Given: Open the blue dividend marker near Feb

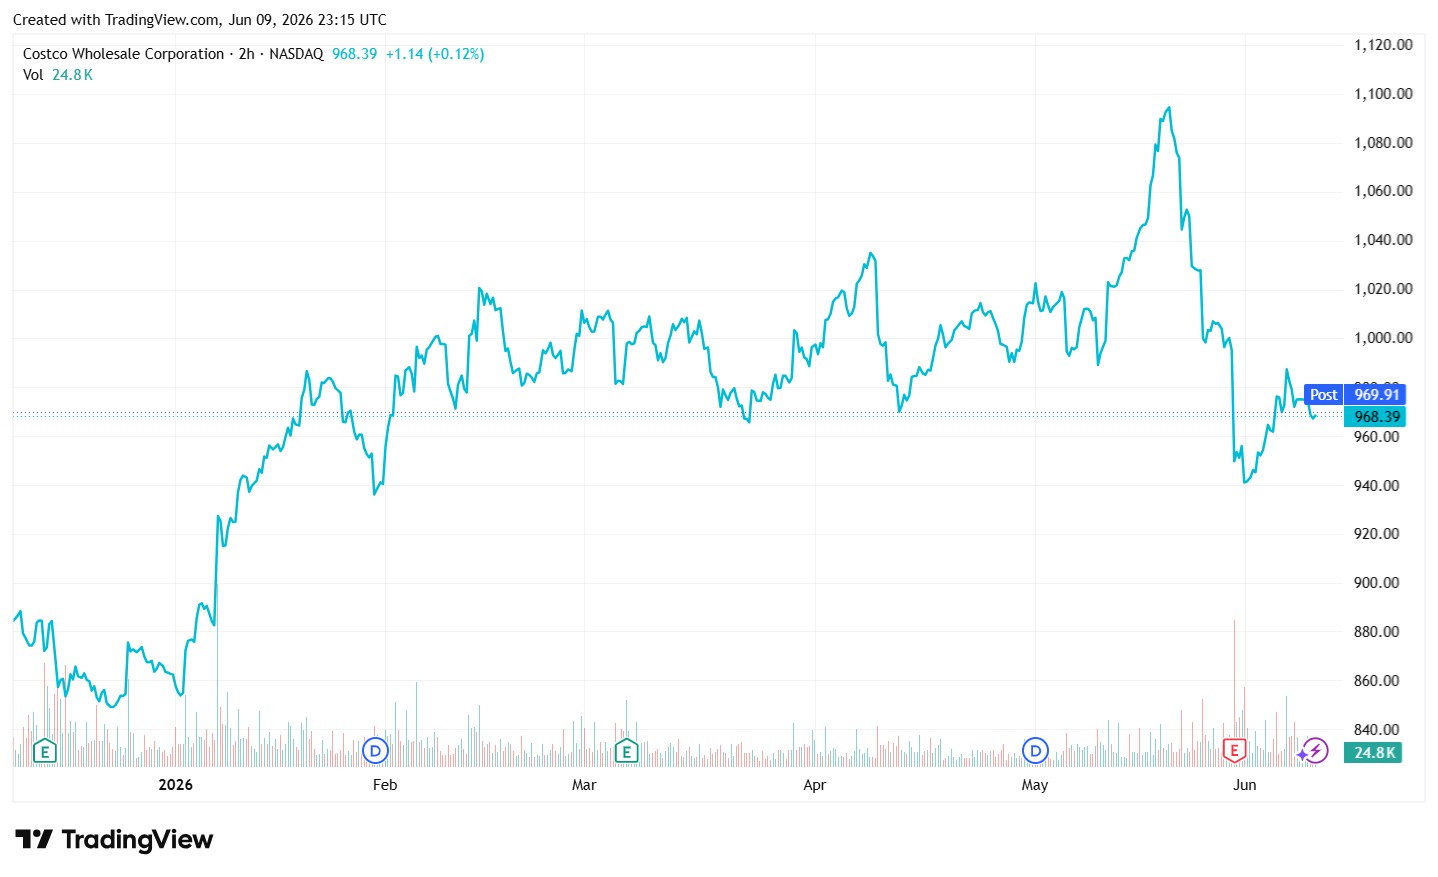Looking at the screenshot, I should pos(375,750).
